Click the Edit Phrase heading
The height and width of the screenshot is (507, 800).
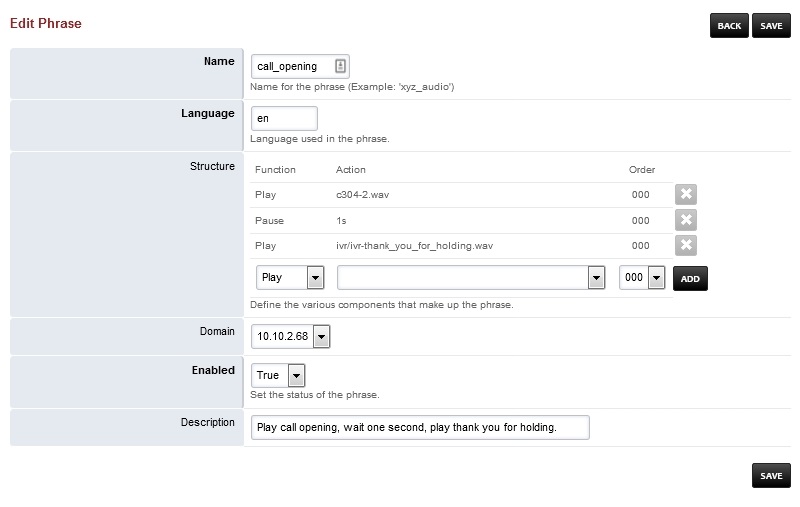tap(46, 22)
